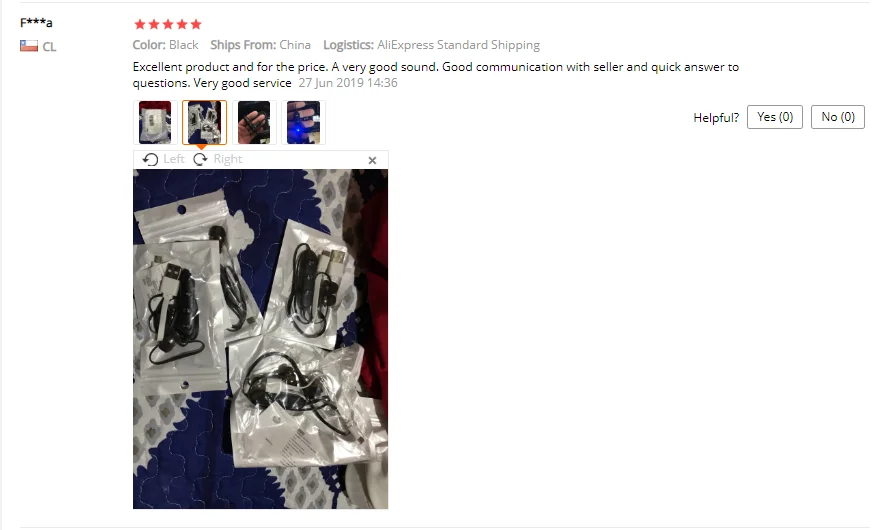The image size is (887, 530).
Task: Select the highlighted second review thumbnail
Action: (204, 122)
